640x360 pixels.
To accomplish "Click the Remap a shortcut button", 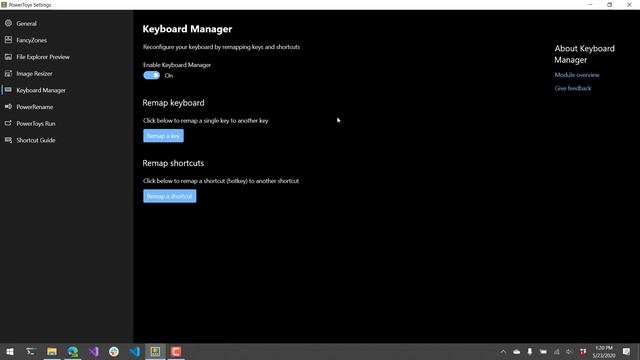I will click(x=169, y=196).
